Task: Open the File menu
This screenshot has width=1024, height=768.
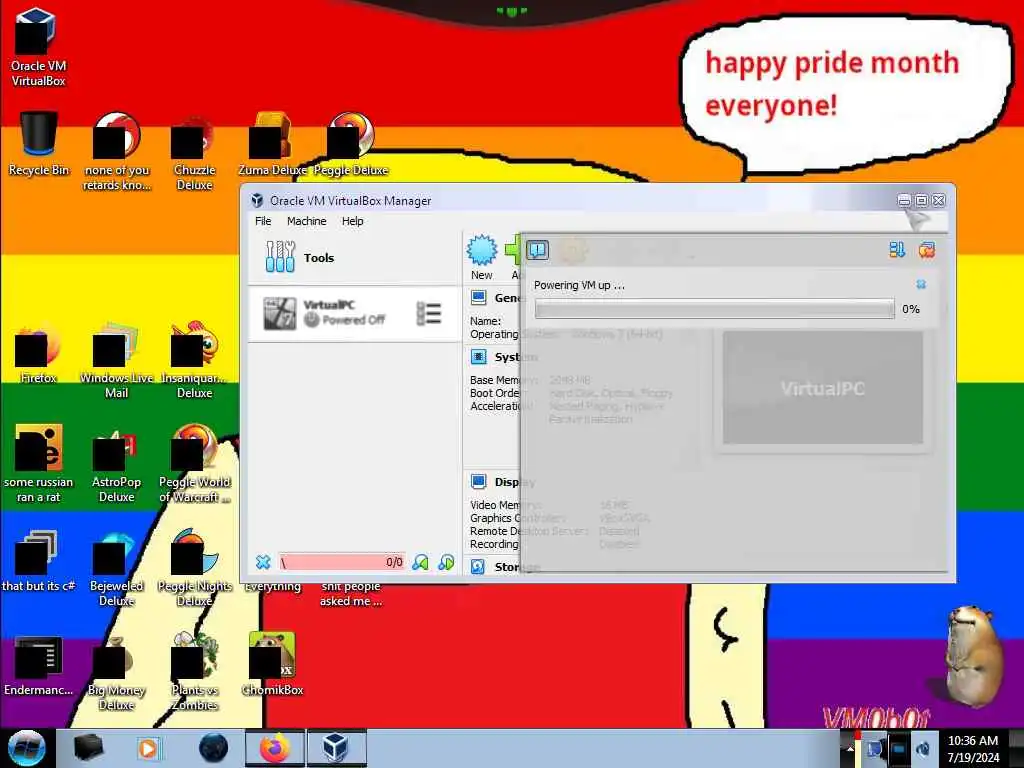Action: pyautogui.click(x=263, y=221)
